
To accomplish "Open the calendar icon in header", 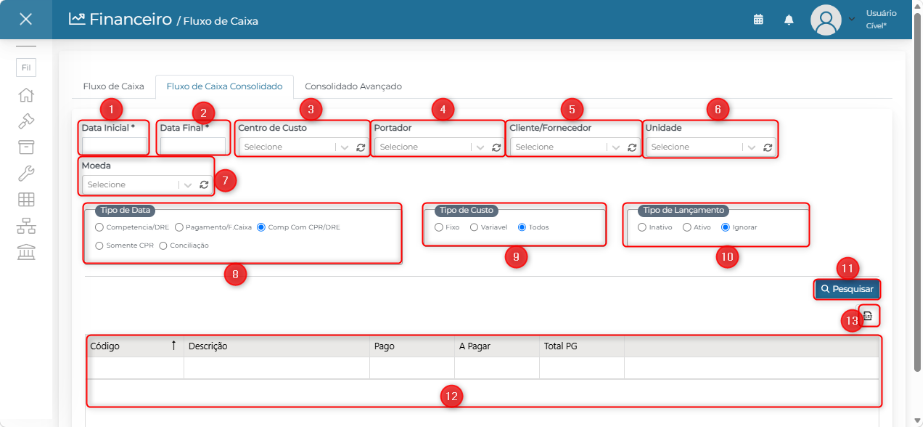I will coord(758,19).
